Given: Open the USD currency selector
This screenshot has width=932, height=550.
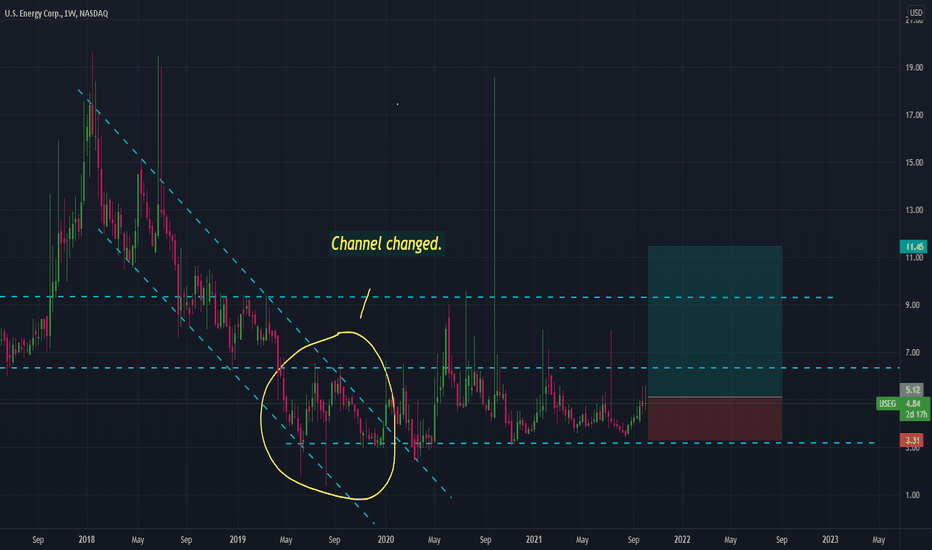Looking at the screenshot, I should [916, 12].
